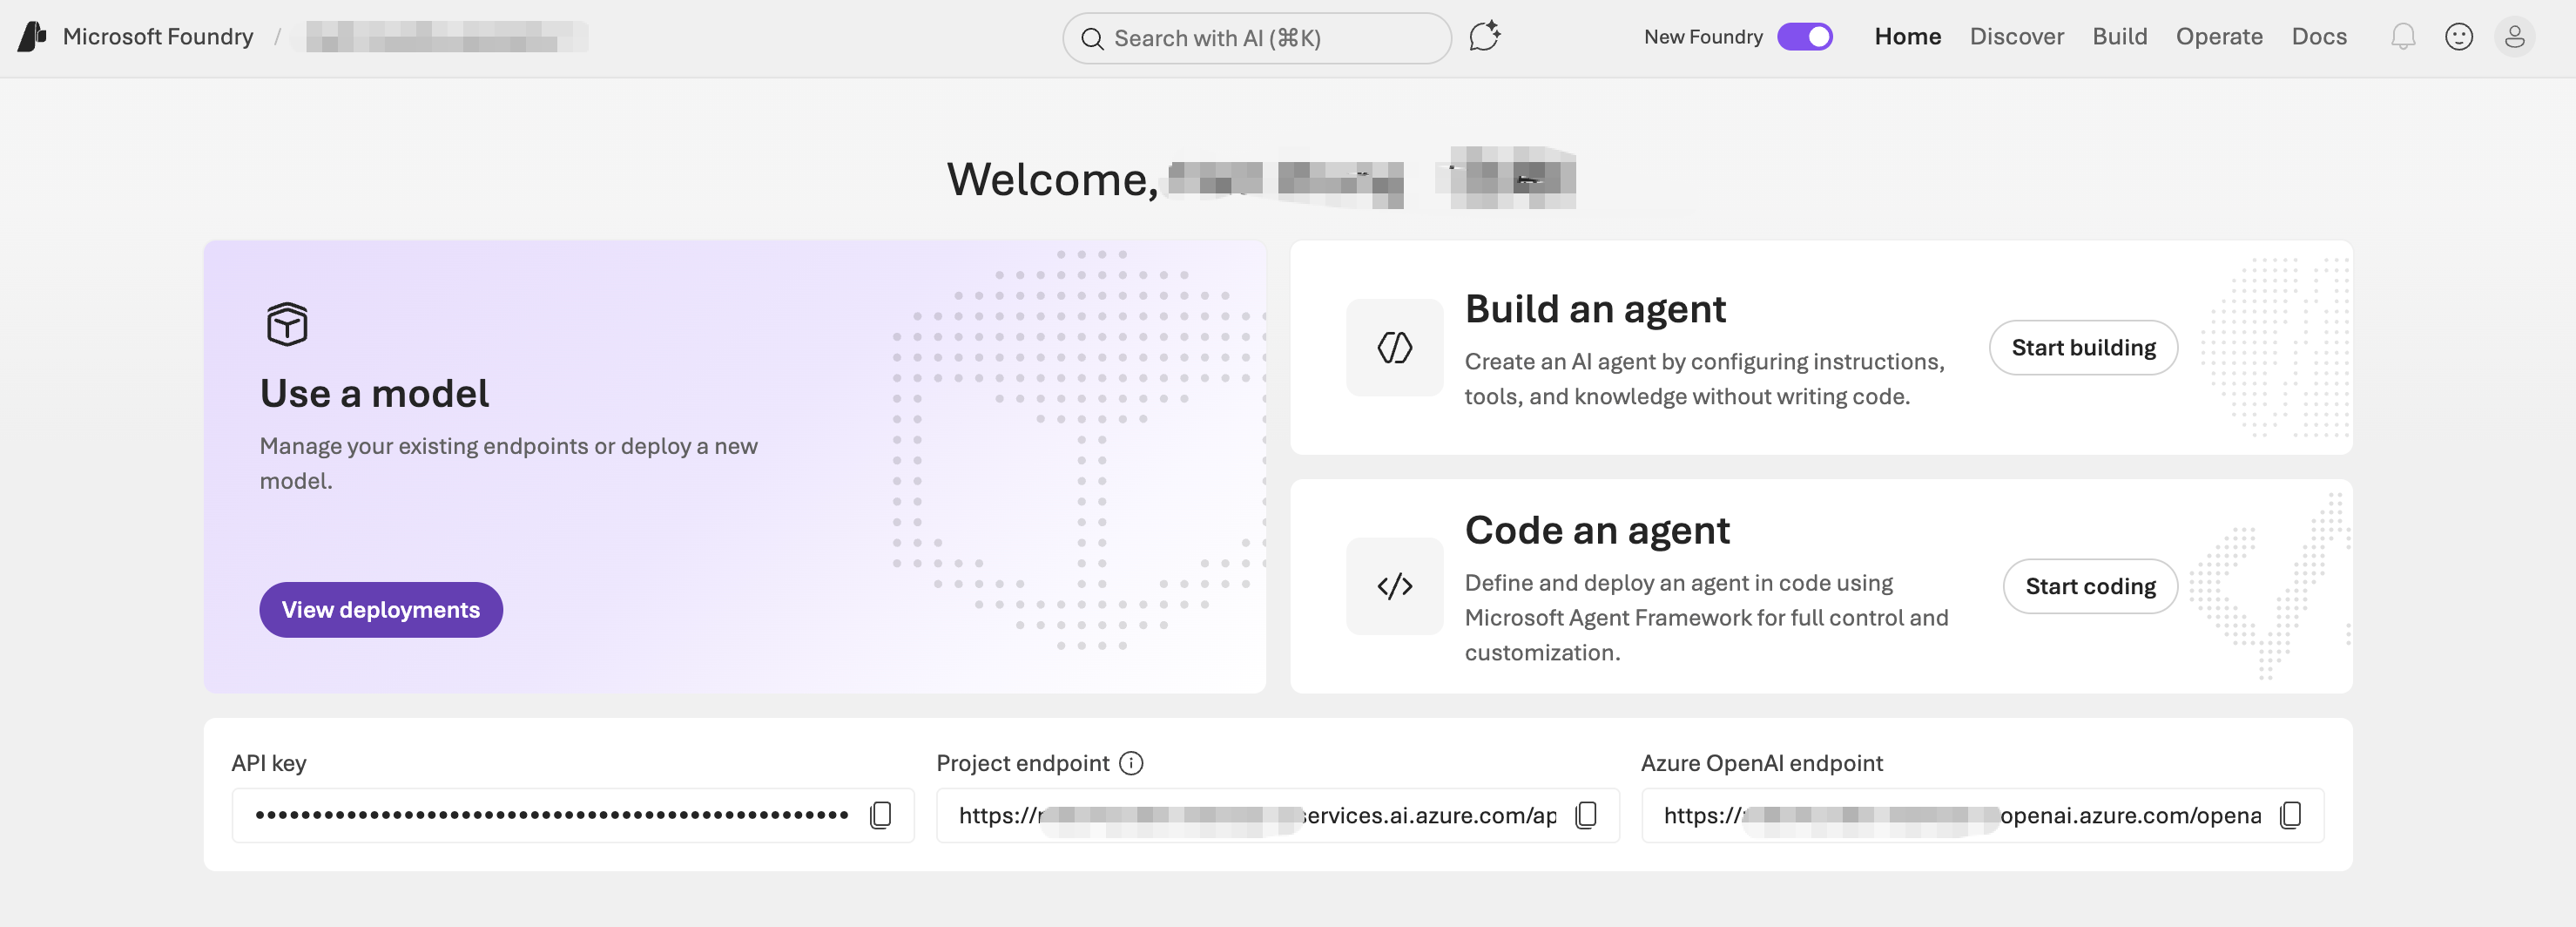Switch to the Operate tab

[x=2219, y=37]
